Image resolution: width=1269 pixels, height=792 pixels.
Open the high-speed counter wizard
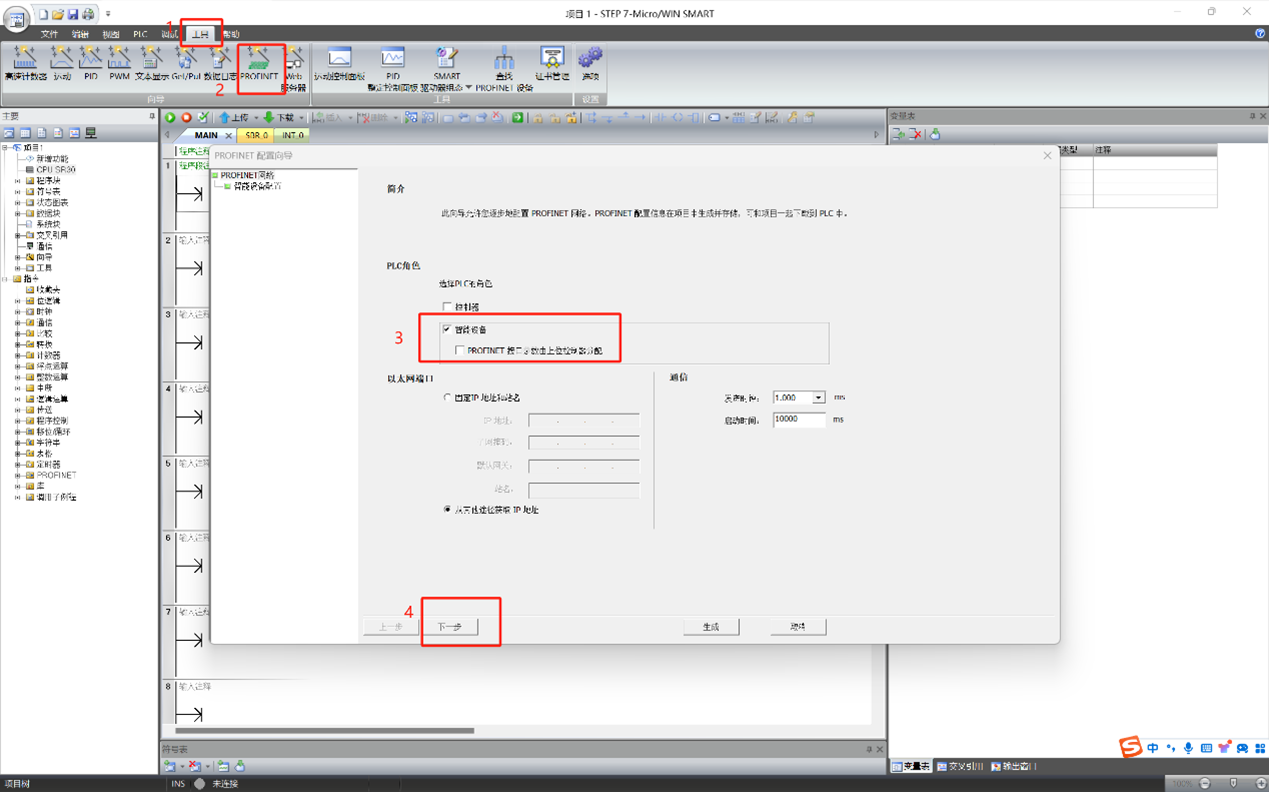pyautogui.click(x=25, y=64)
